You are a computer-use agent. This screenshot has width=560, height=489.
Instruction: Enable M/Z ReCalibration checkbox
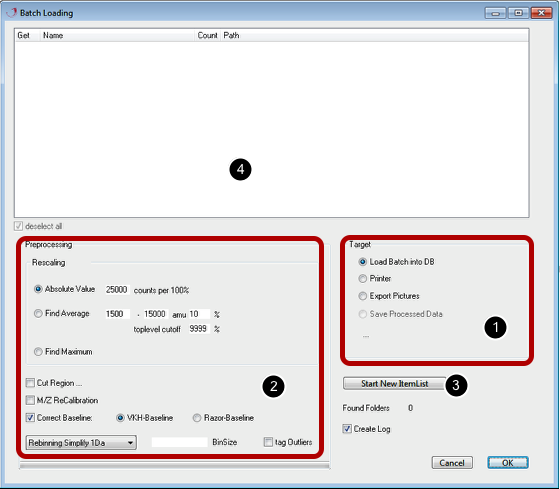(30, 400)
